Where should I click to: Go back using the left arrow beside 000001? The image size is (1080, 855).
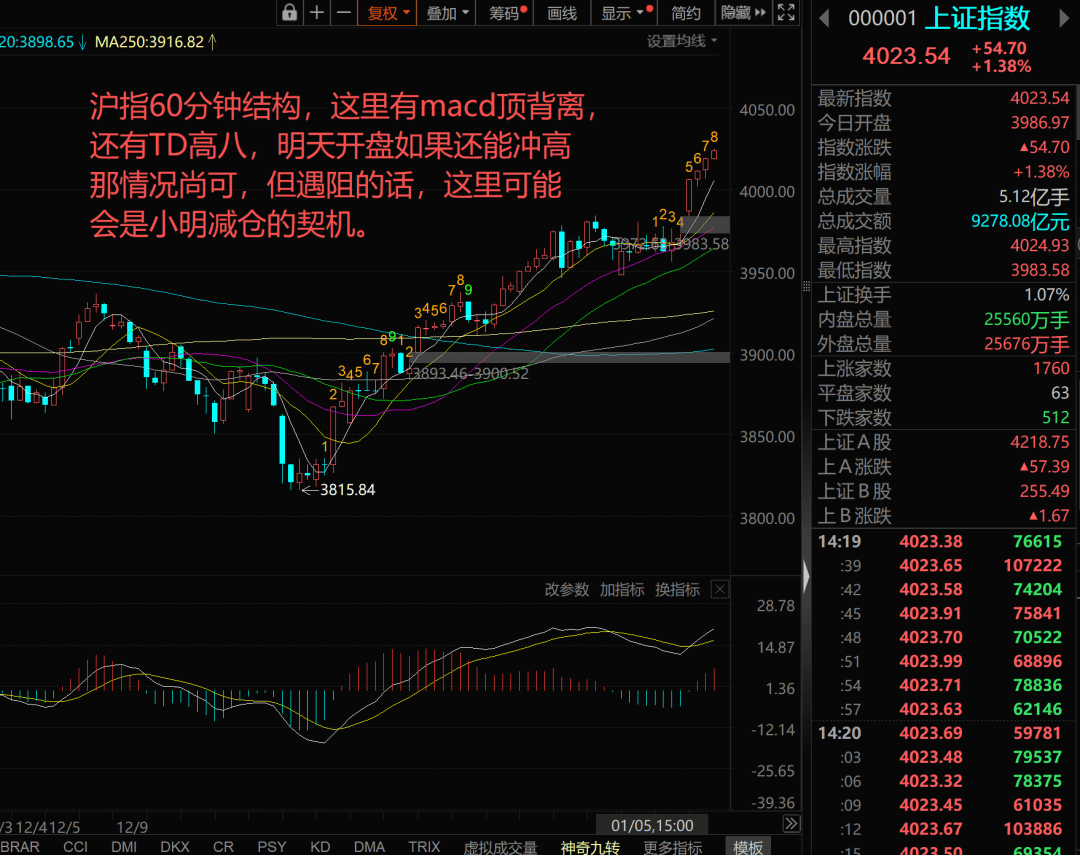tap(823, 17)
